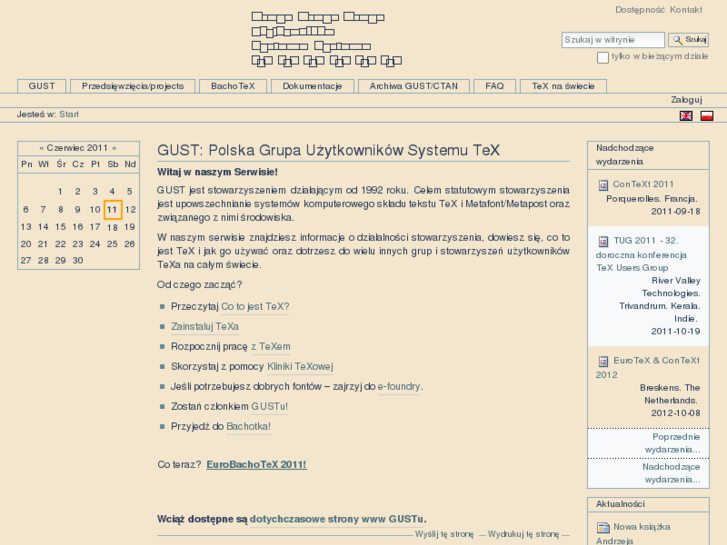Click 'Nadchodzące wydarzenia...' footer link
This screenshot has width=727, height=545.
pos(671,473)
